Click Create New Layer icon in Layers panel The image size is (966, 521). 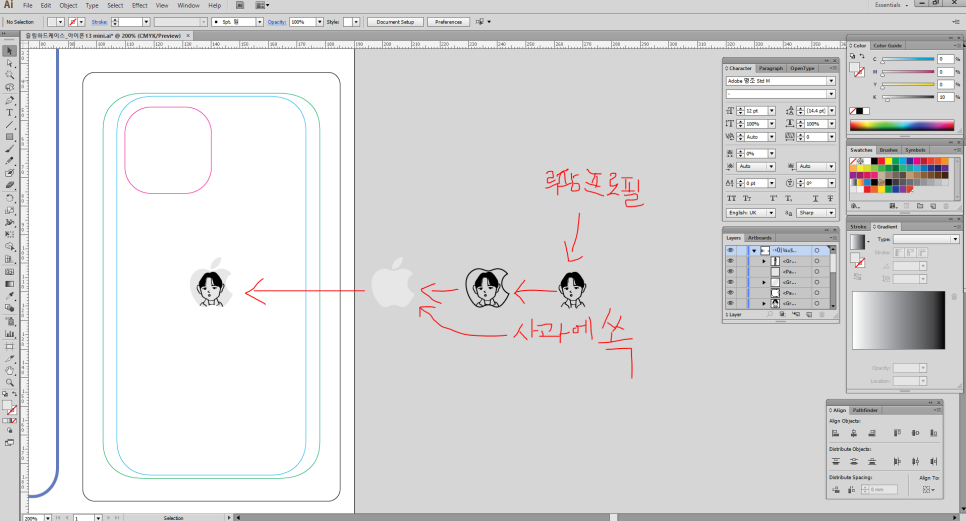(x=808, y=315)
